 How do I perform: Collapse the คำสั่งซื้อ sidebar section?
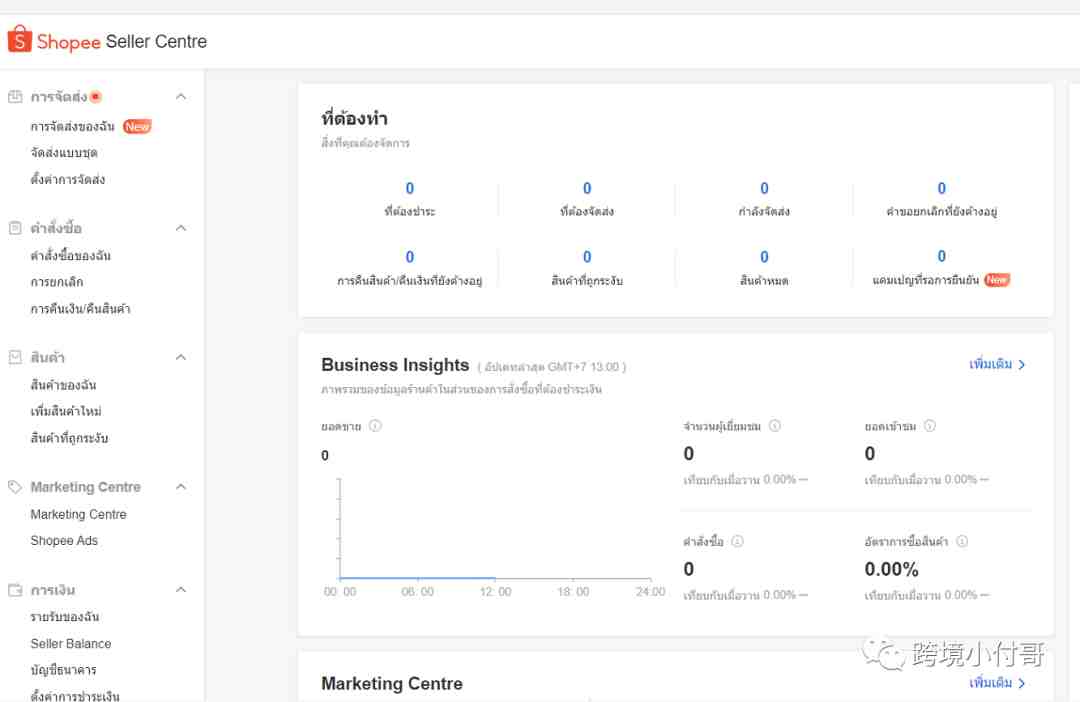pyautogui.click(x=181, y=228)
